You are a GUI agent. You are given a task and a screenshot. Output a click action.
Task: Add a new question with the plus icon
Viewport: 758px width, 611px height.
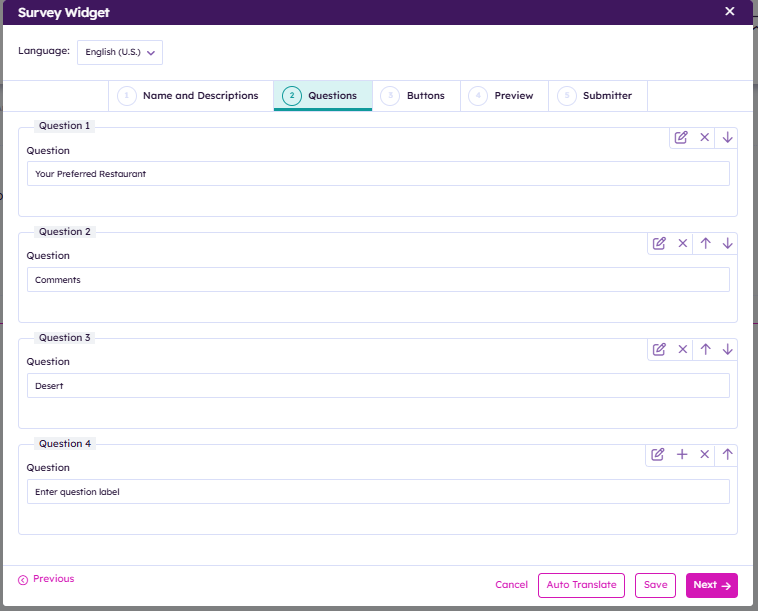(682, 454)
